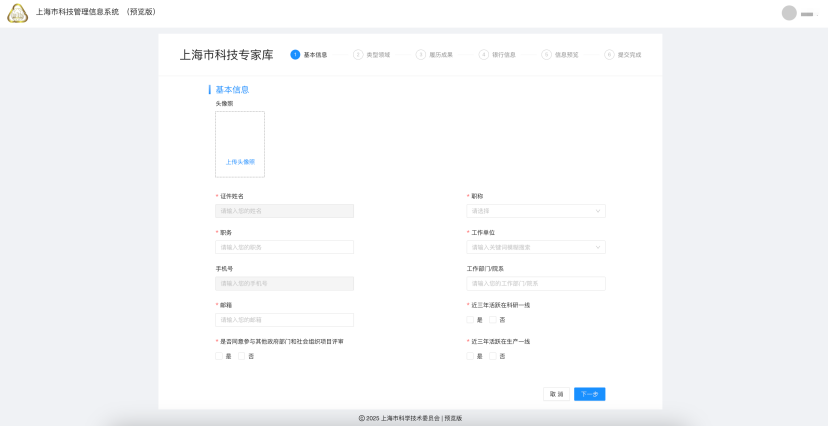Focus the 职务 input field
Screen dimensions: 828x426
284,247
